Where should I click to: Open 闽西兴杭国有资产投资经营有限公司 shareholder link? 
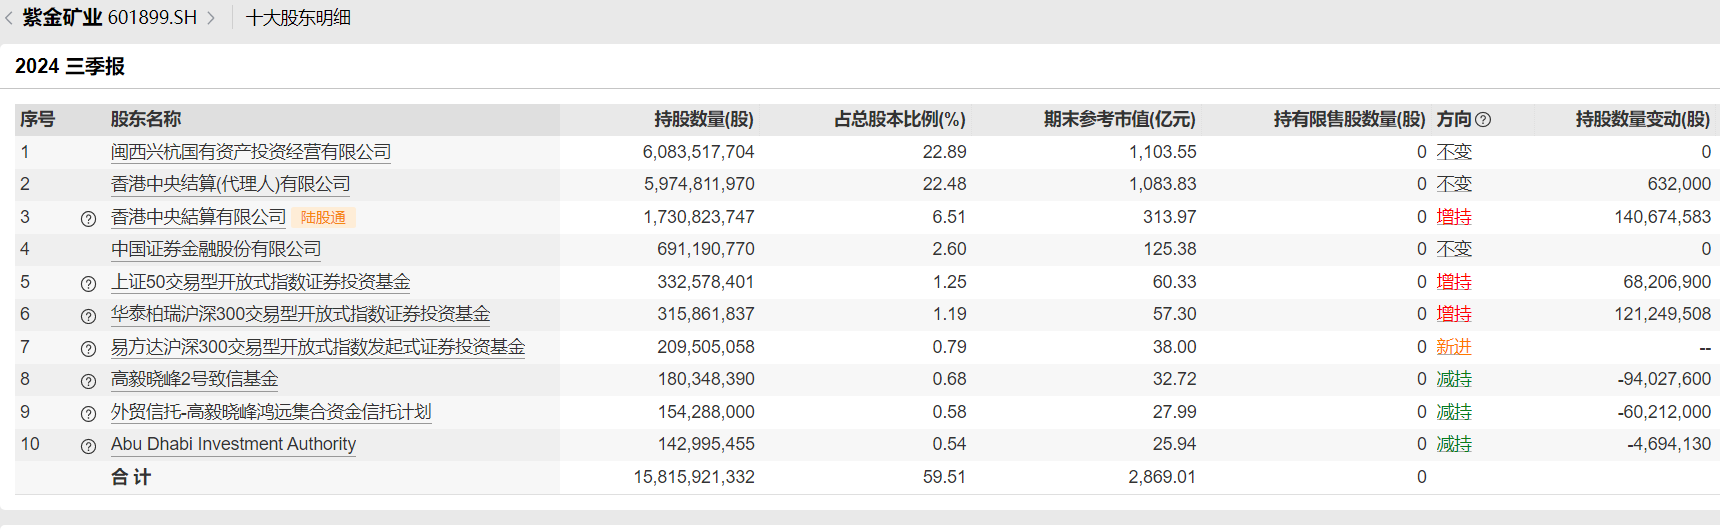[250, 152]
